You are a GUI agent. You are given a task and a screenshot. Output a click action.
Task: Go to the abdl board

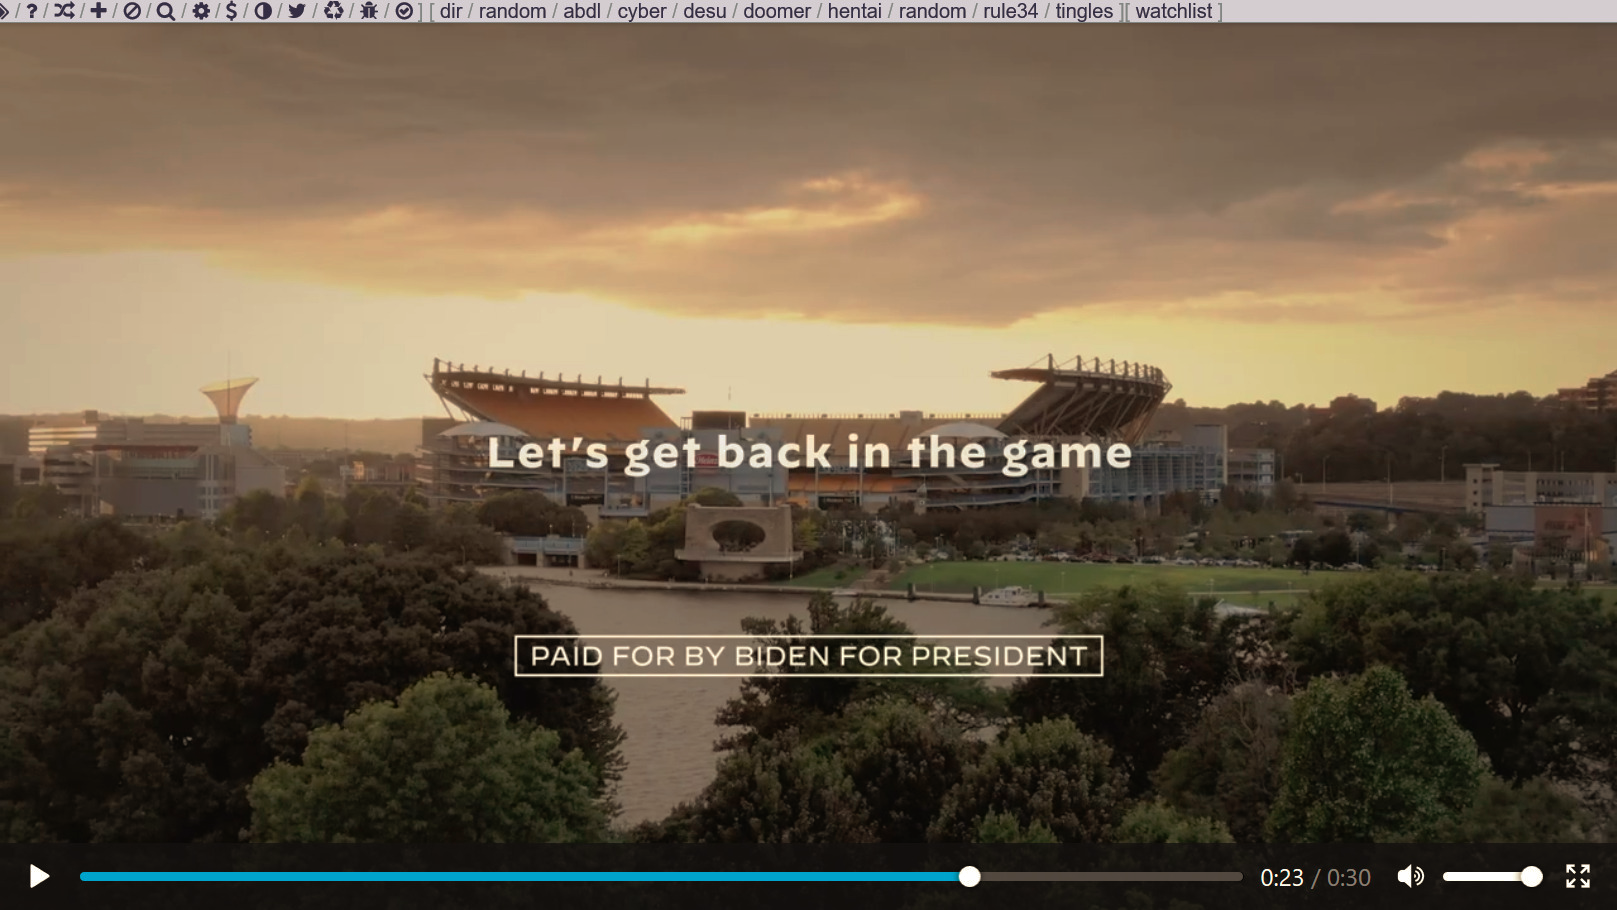click(x=581, y=11)
